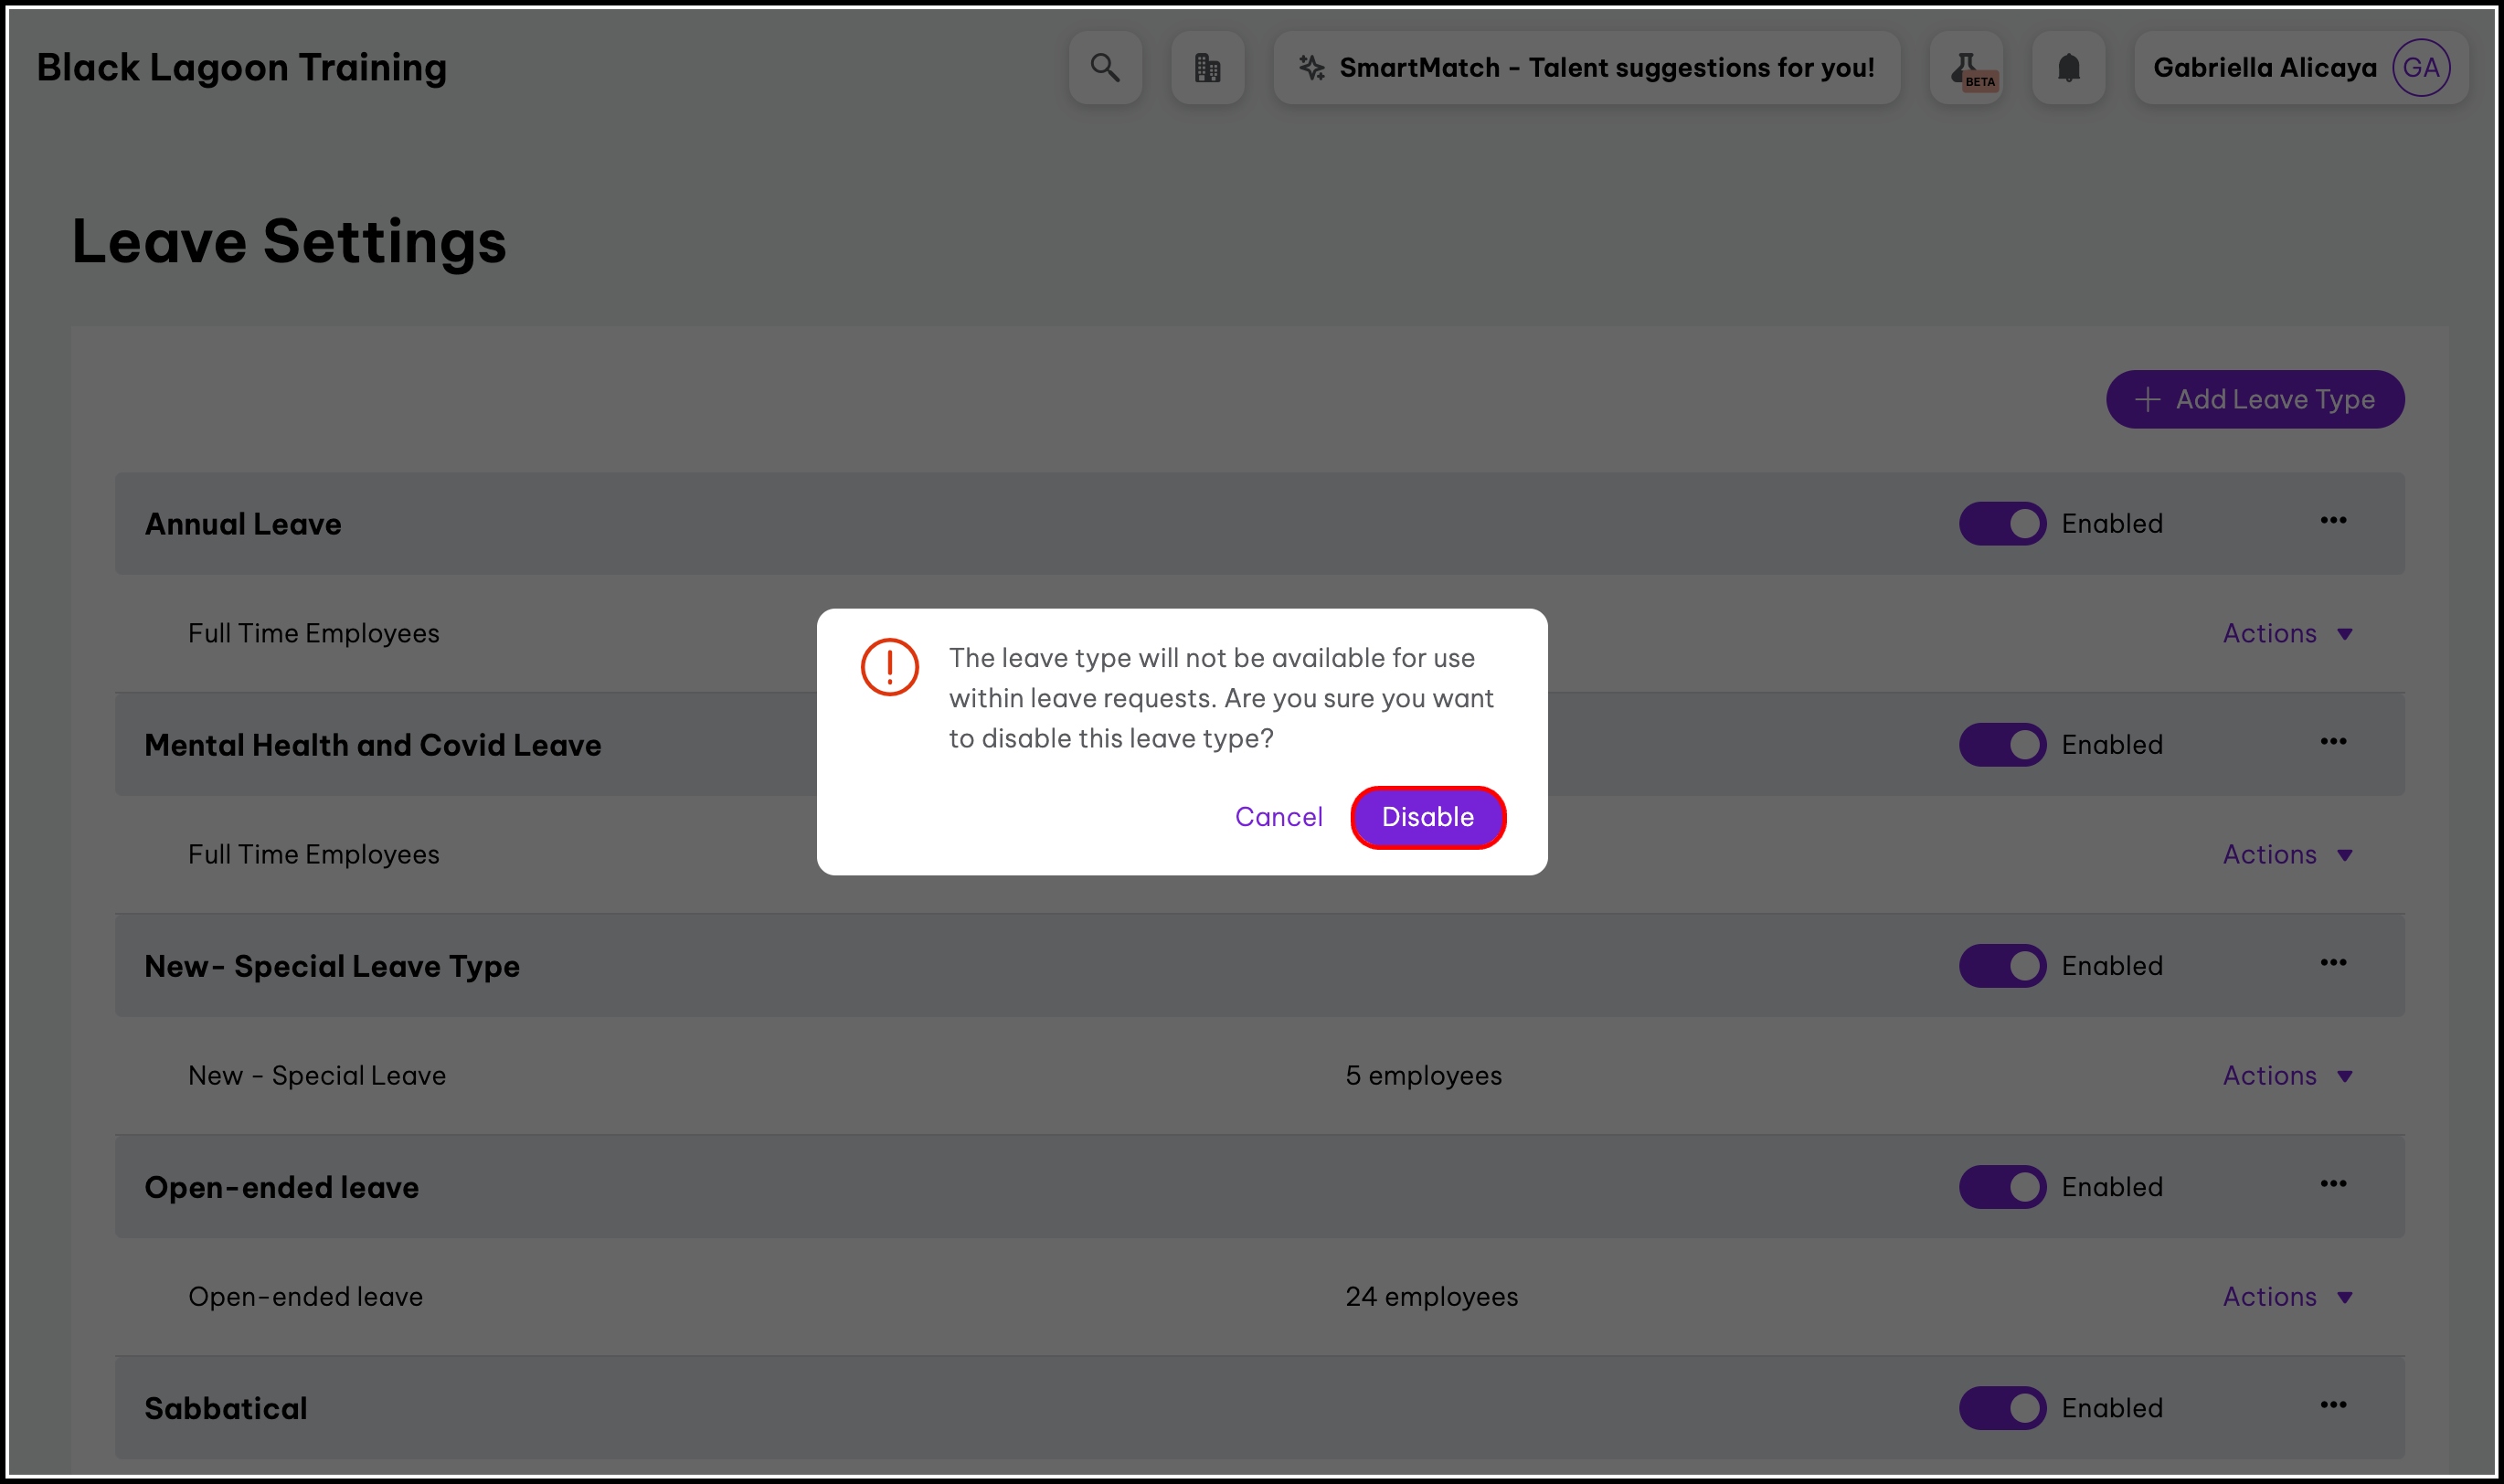
Task: Expand Actions for Annual Leave Full Time Employees
Action: point(2287,634)
